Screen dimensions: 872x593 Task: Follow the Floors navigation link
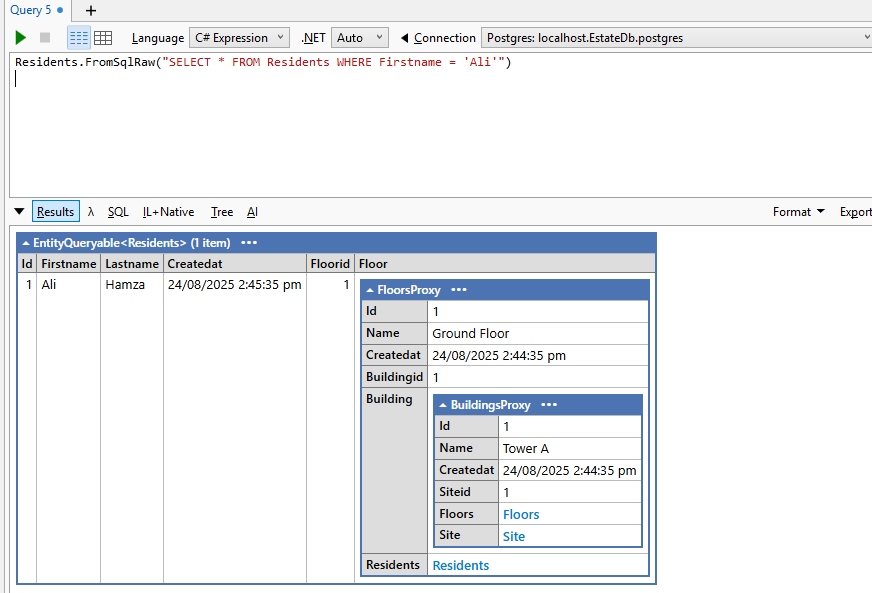[x=521, y=514]
